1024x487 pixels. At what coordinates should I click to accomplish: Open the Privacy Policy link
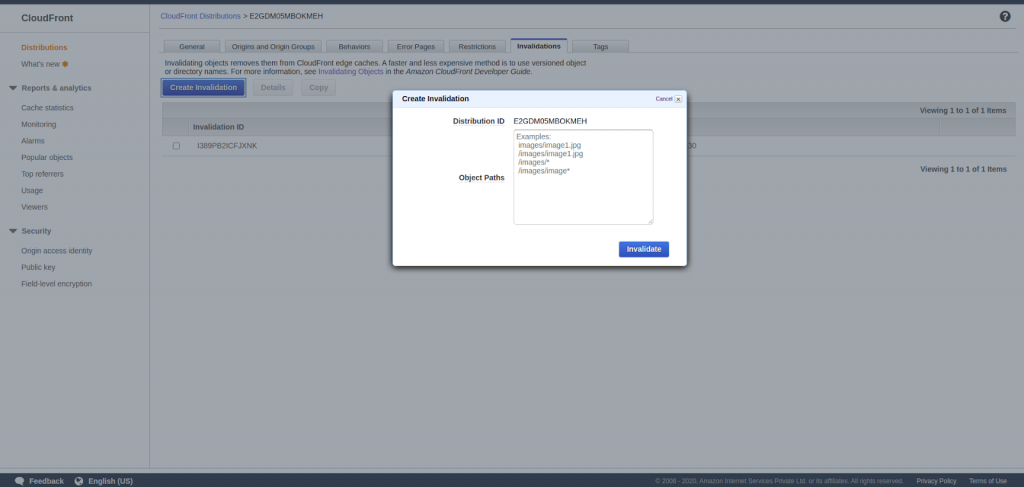point(936,481)
